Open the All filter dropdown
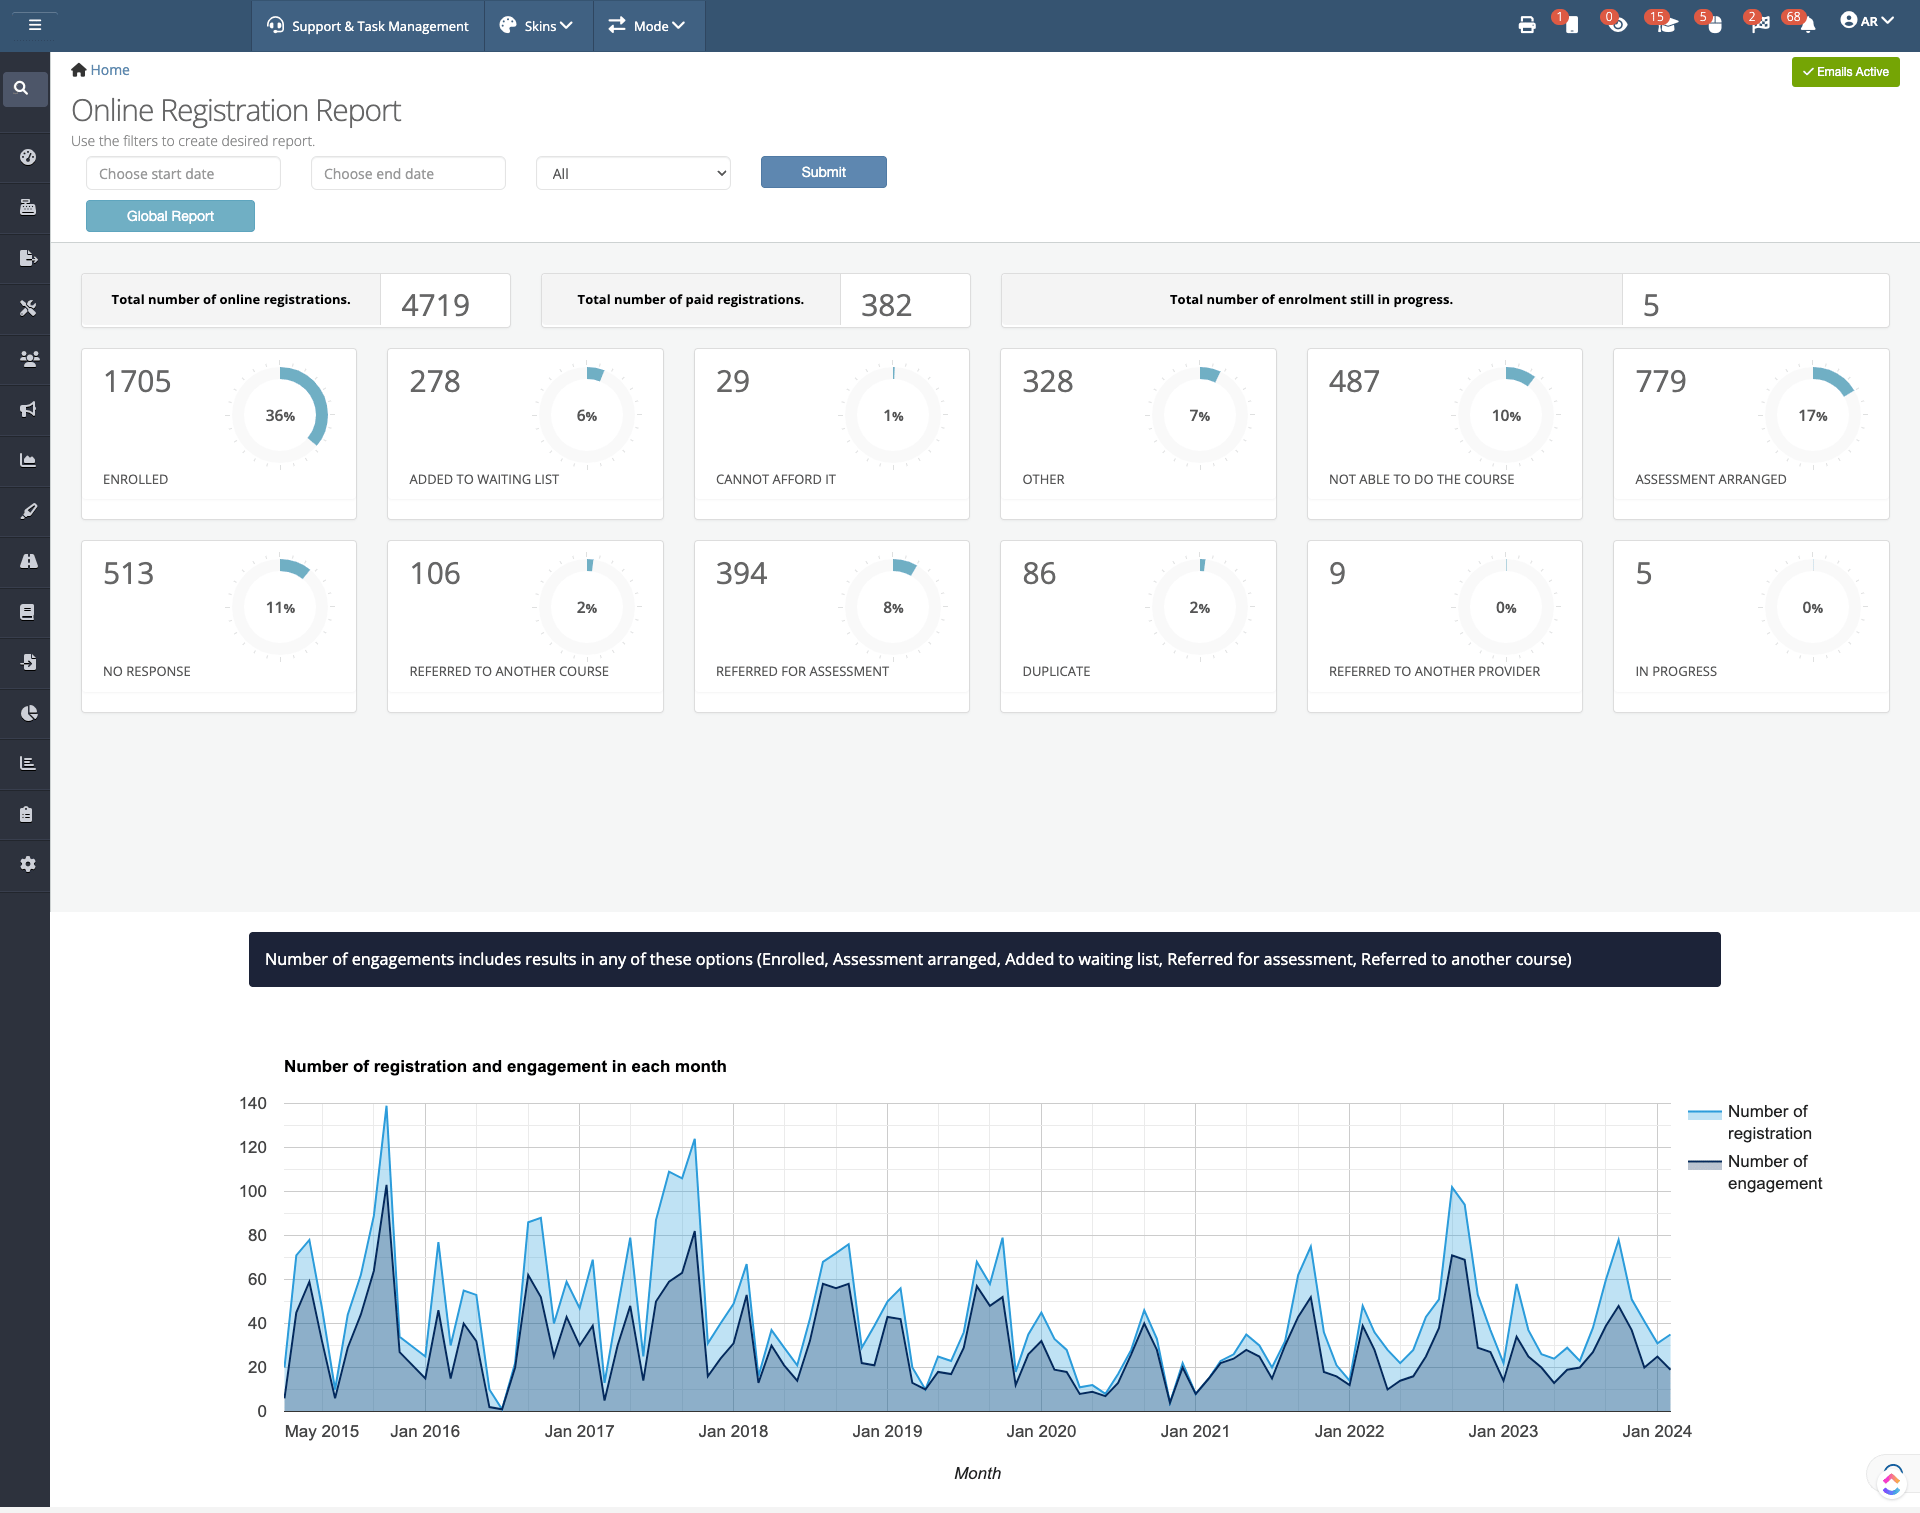 [x=633, y=173]
